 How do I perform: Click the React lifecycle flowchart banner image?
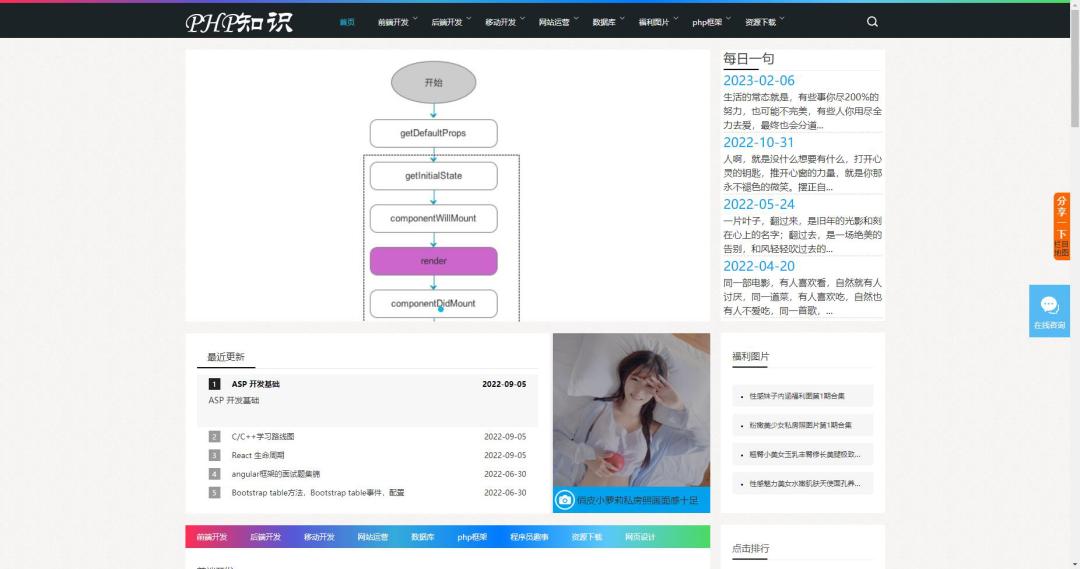(x=448, y=185)
